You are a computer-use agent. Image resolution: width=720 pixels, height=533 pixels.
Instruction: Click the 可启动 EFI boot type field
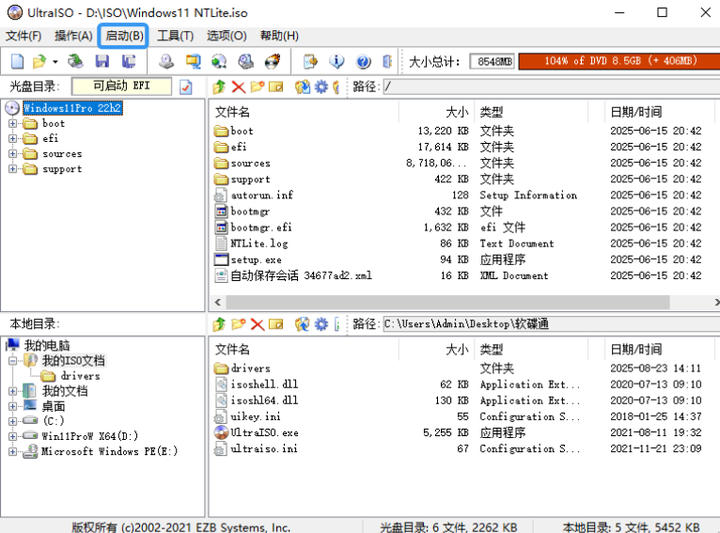tap(122, 86)
